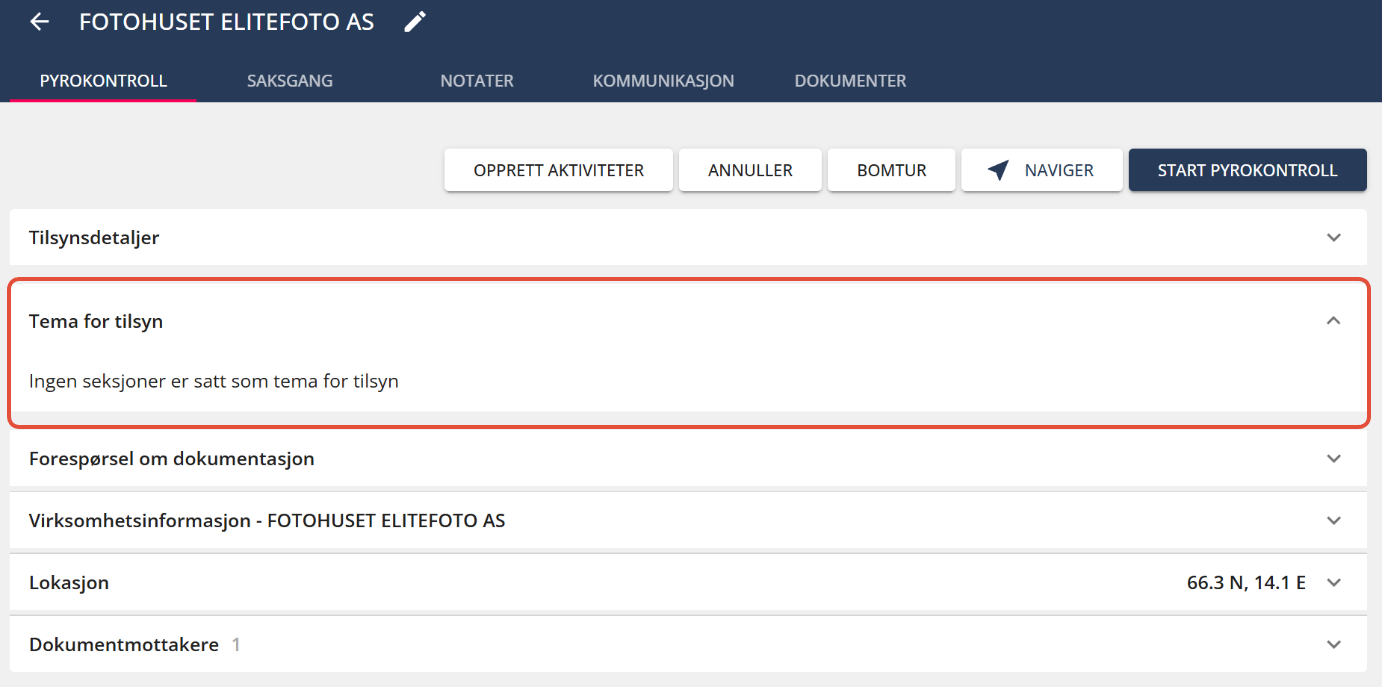Open the PYROKONTROLL tab
Viewport: 1382px width, 687px height.
click(103, 81)
